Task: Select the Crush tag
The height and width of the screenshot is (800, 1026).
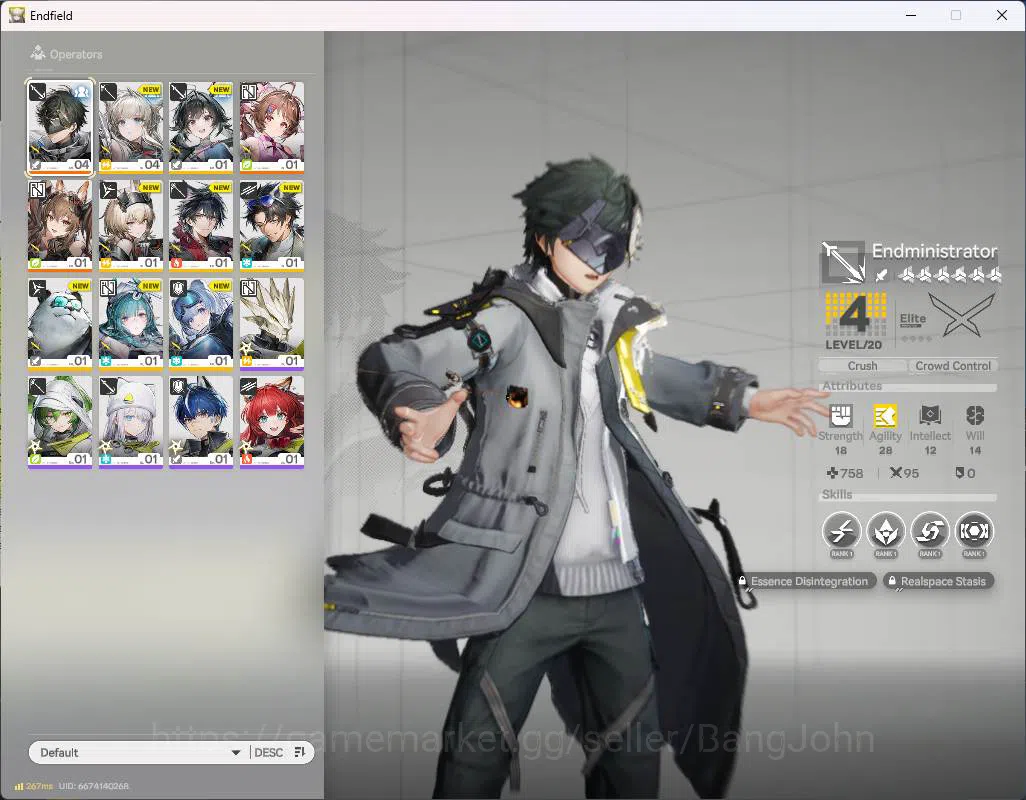Action: click(x=862, y=366)
